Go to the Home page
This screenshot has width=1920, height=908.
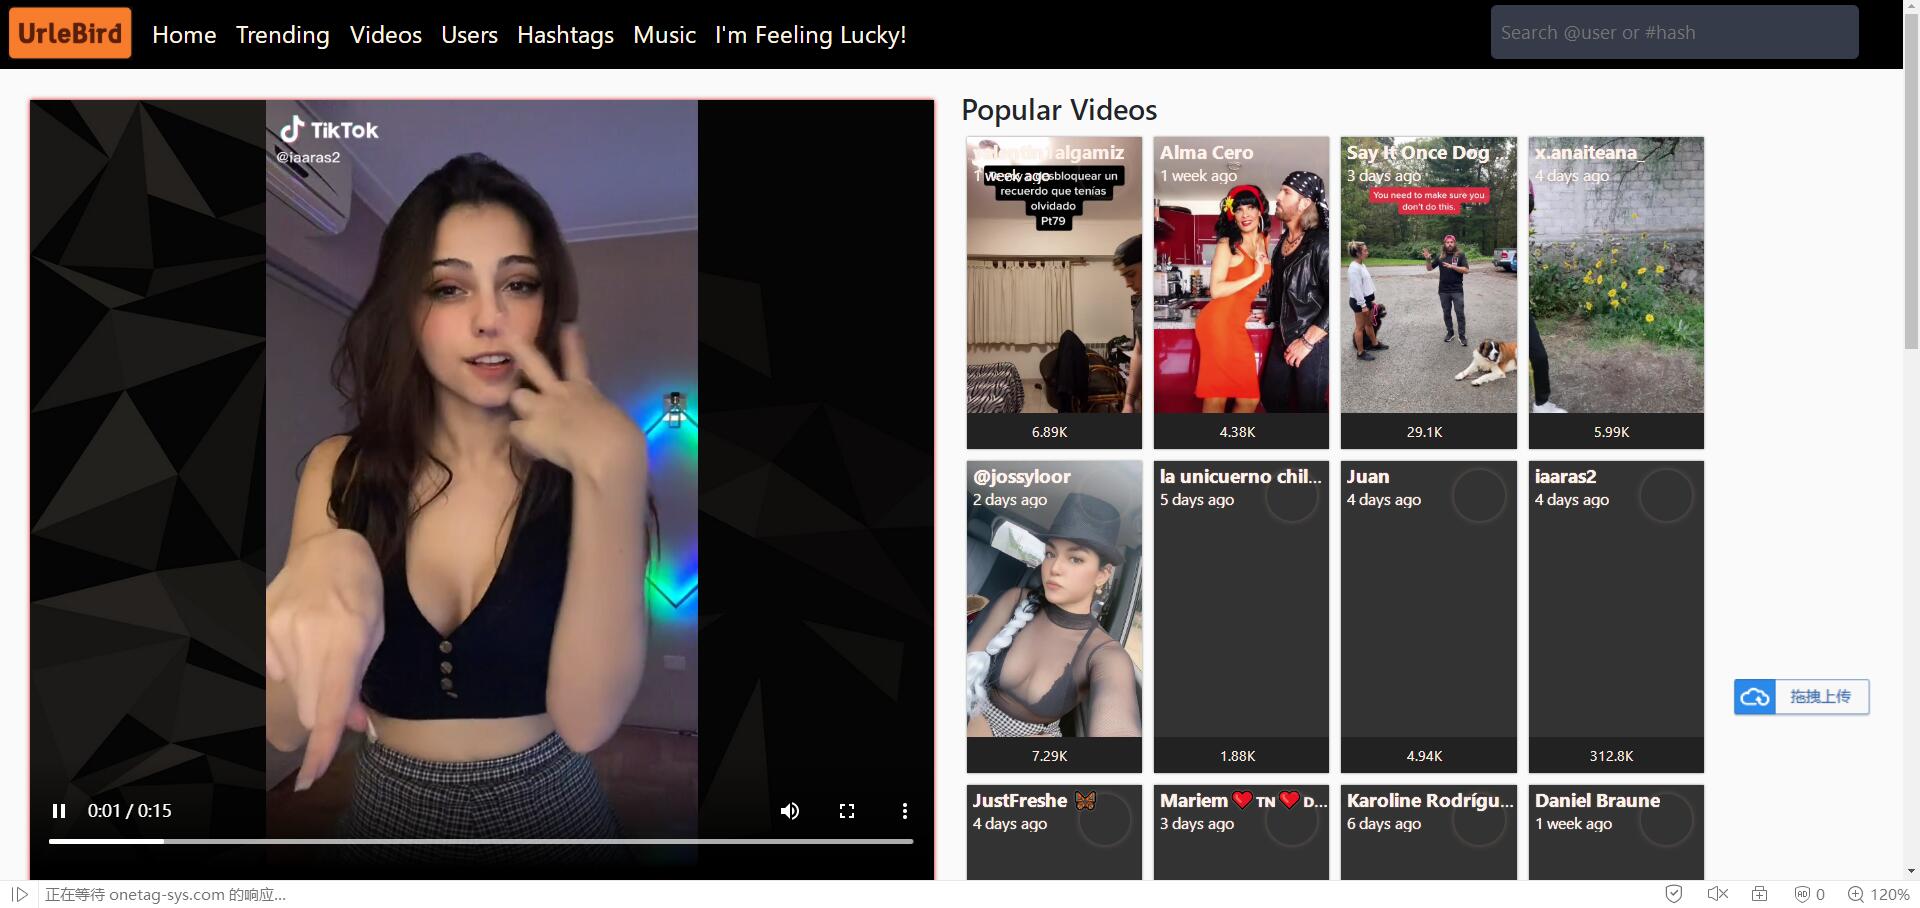tap(184, 35)
